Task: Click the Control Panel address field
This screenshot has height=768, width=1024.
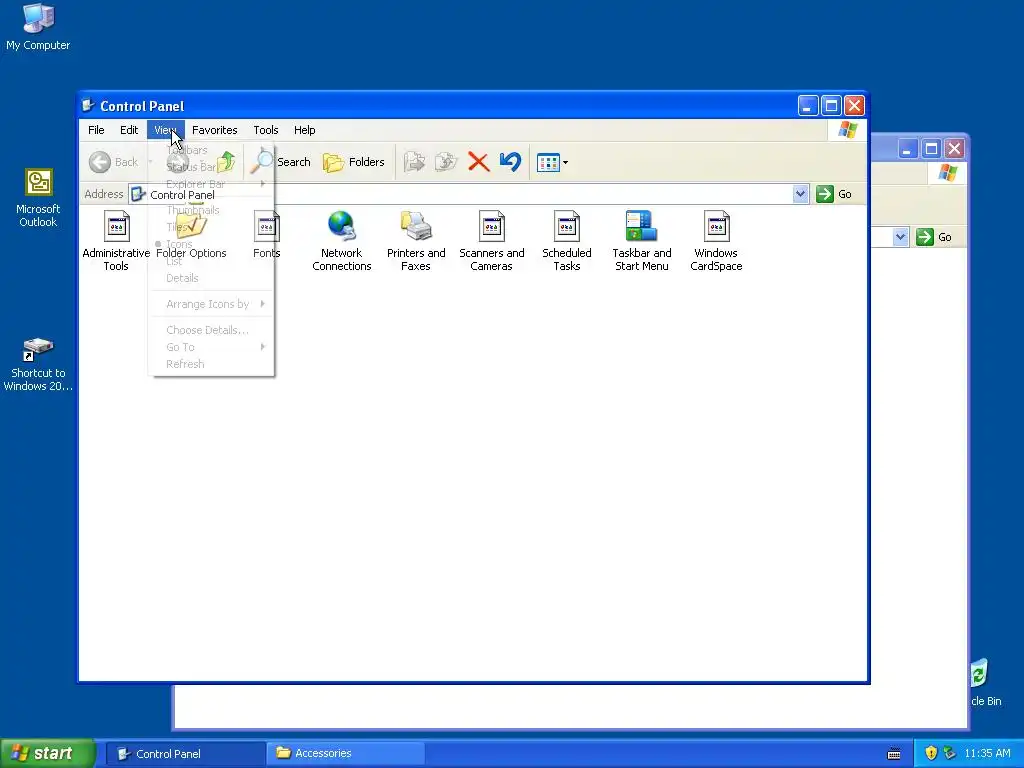Action: tap(468, 194)
